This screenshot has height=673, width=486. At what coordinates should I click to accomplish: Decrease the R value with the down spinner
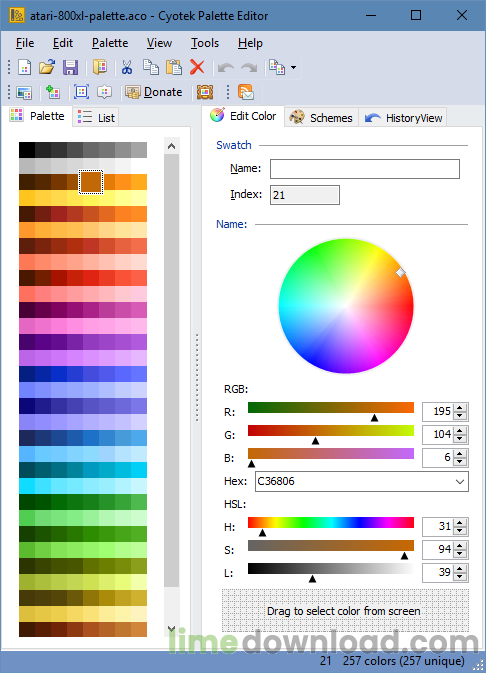tap(460, 415)
